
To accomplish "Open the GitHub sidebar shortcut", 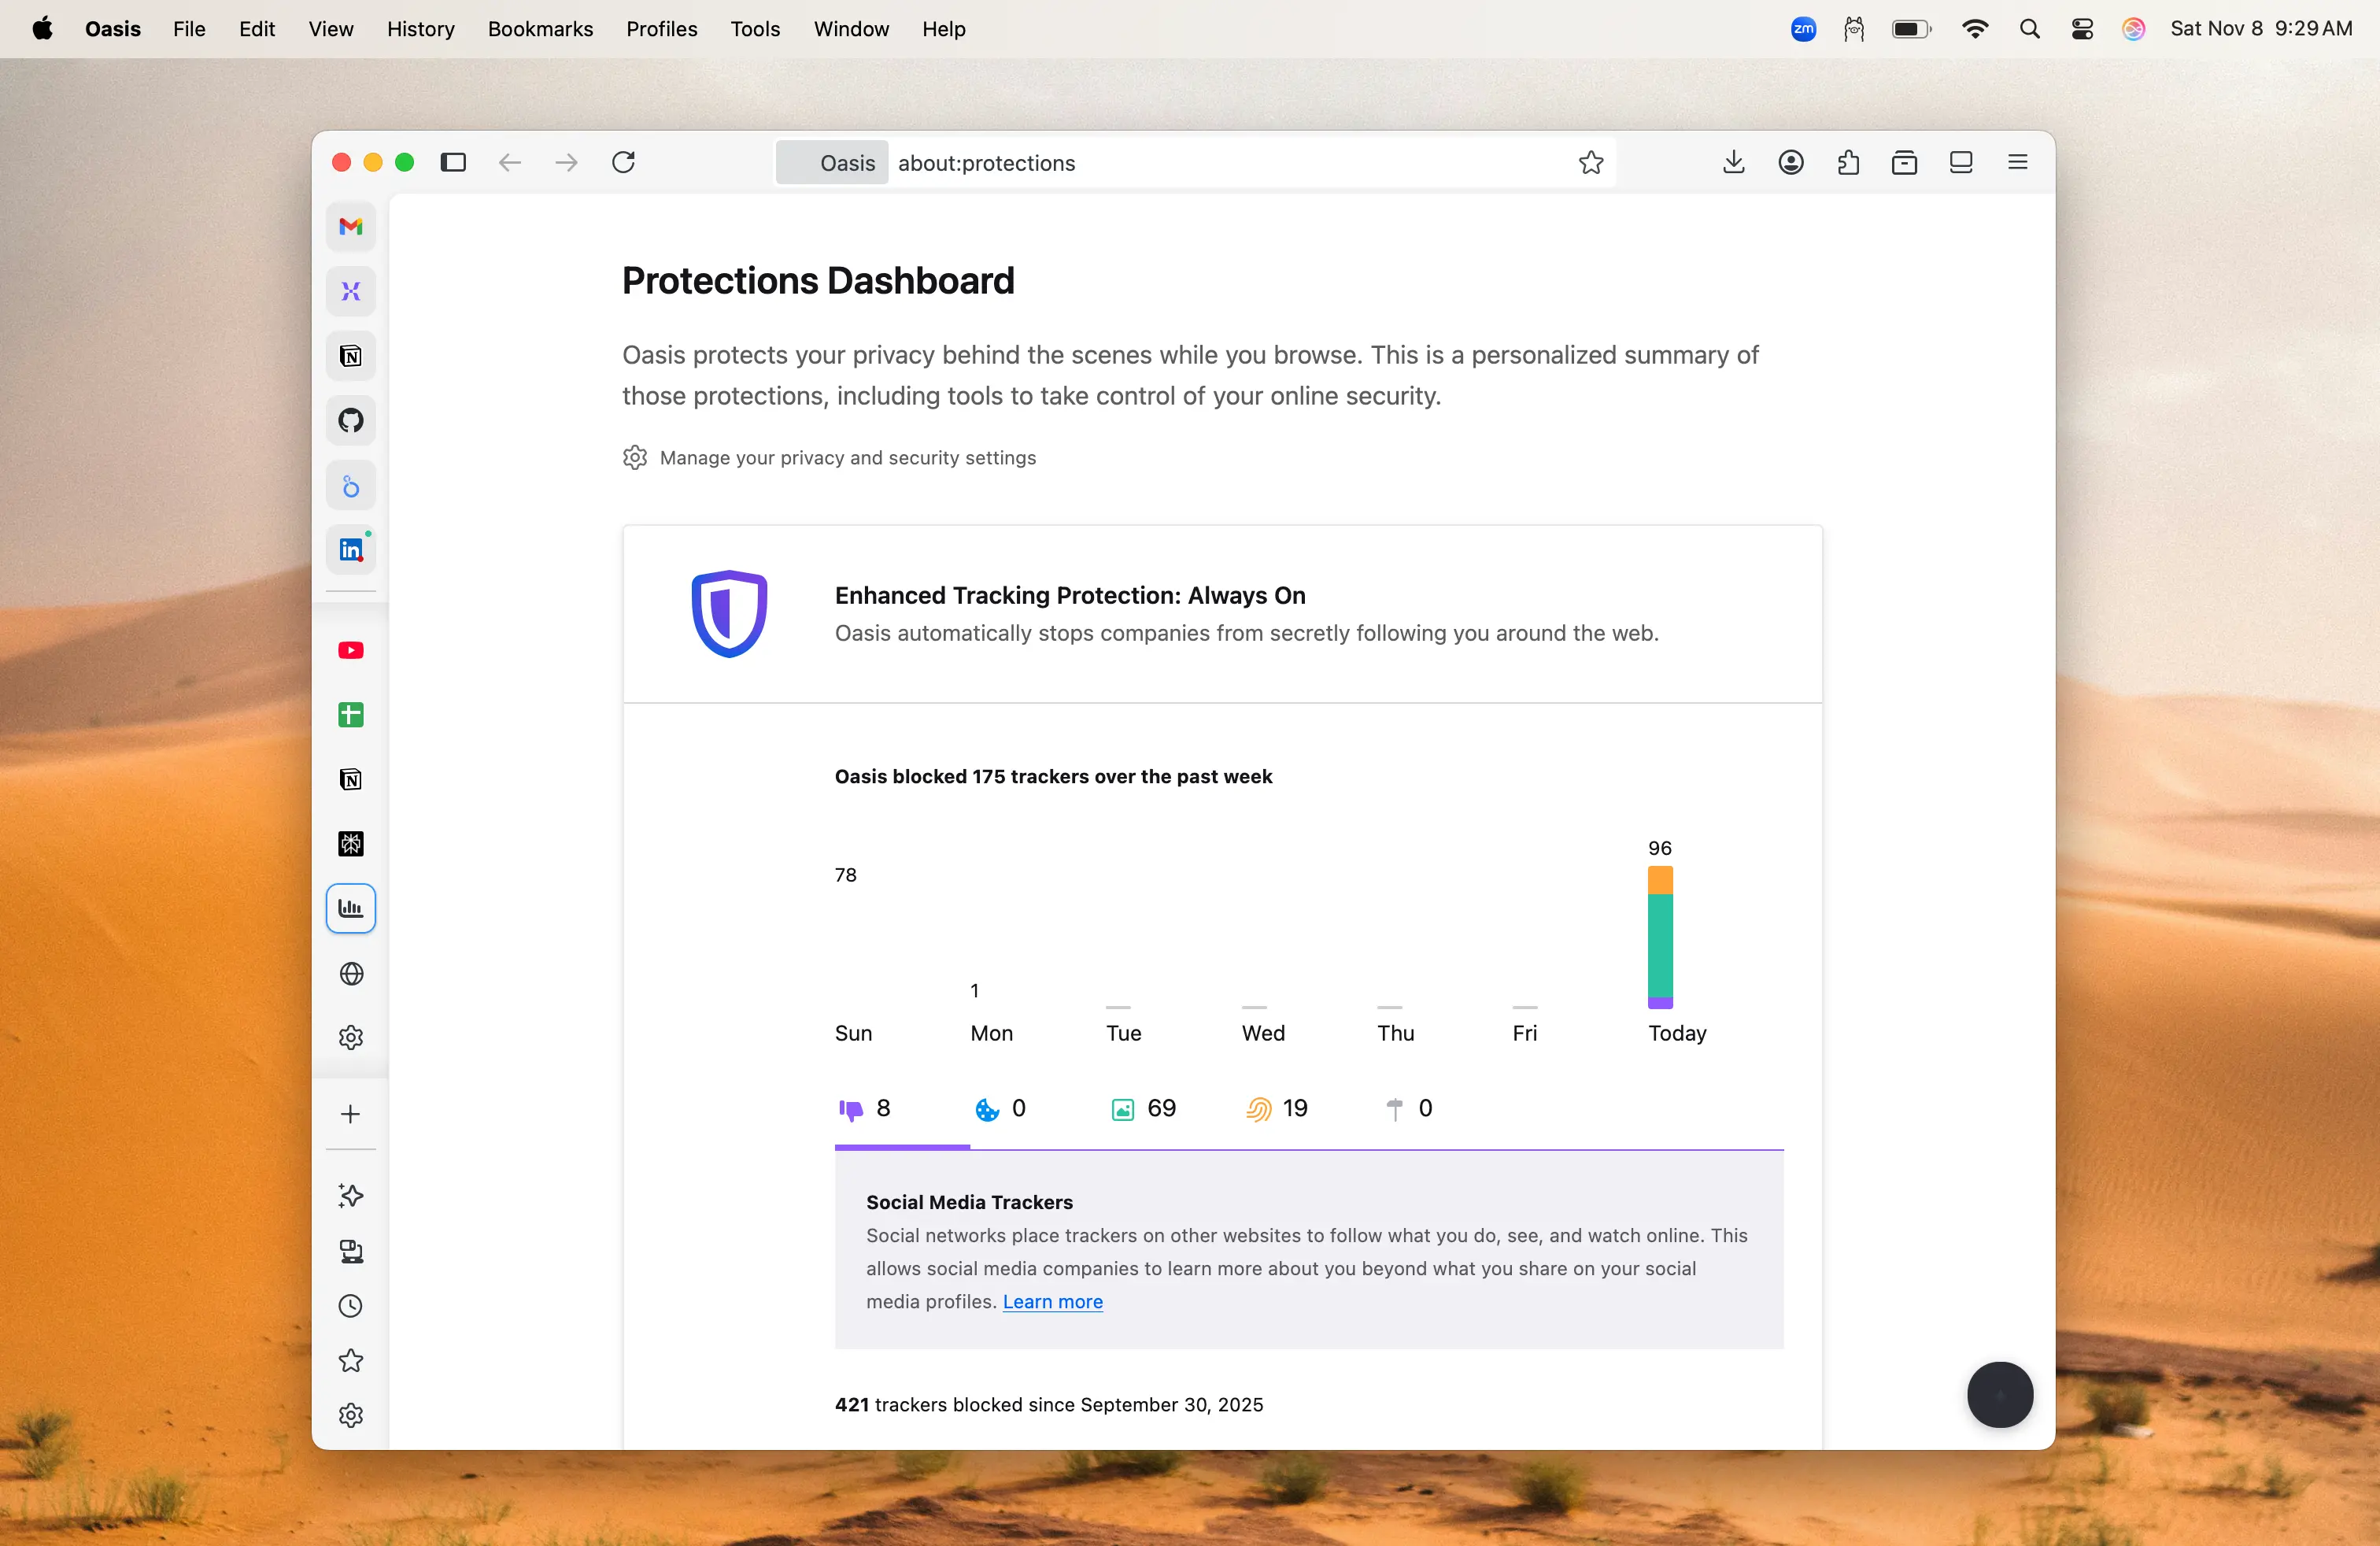I will tap(350, 420).
